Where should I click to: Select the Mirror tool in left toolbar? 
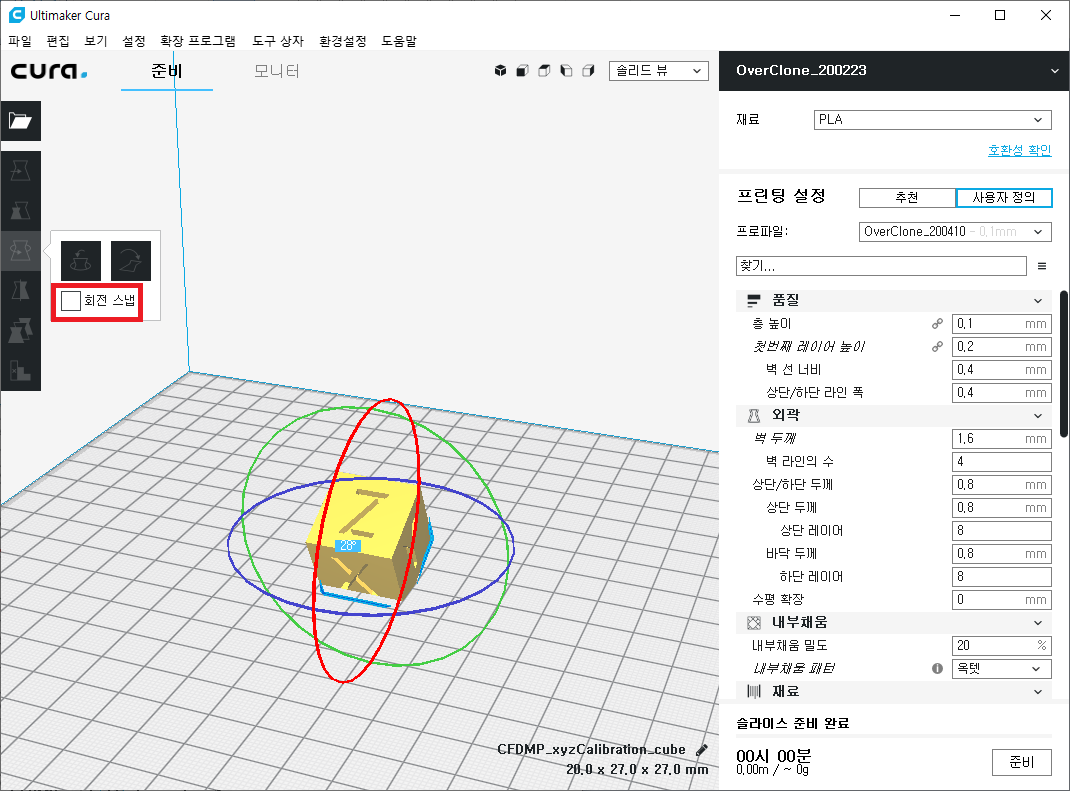20,291
